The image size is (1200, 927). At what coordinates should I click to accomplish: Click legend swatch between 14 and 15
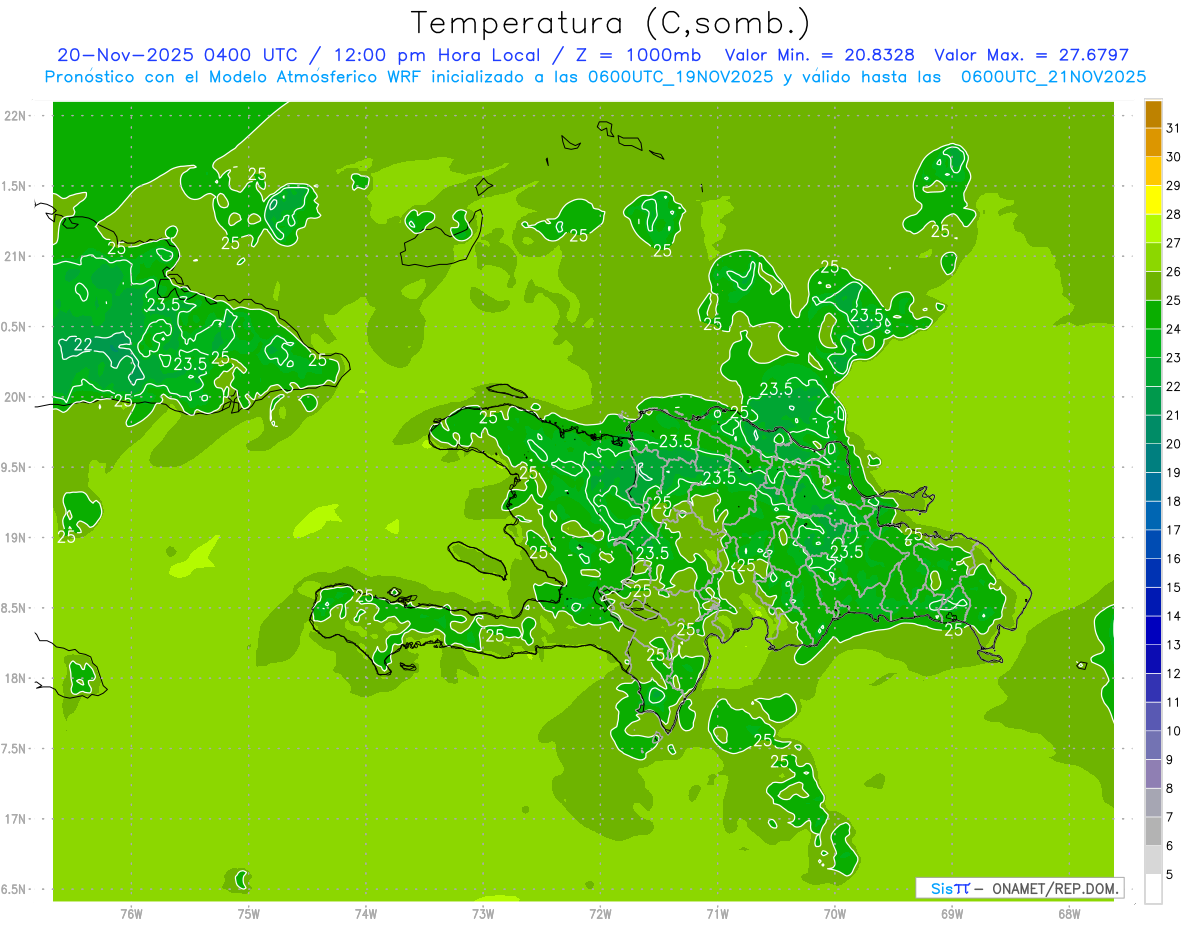1153,601
